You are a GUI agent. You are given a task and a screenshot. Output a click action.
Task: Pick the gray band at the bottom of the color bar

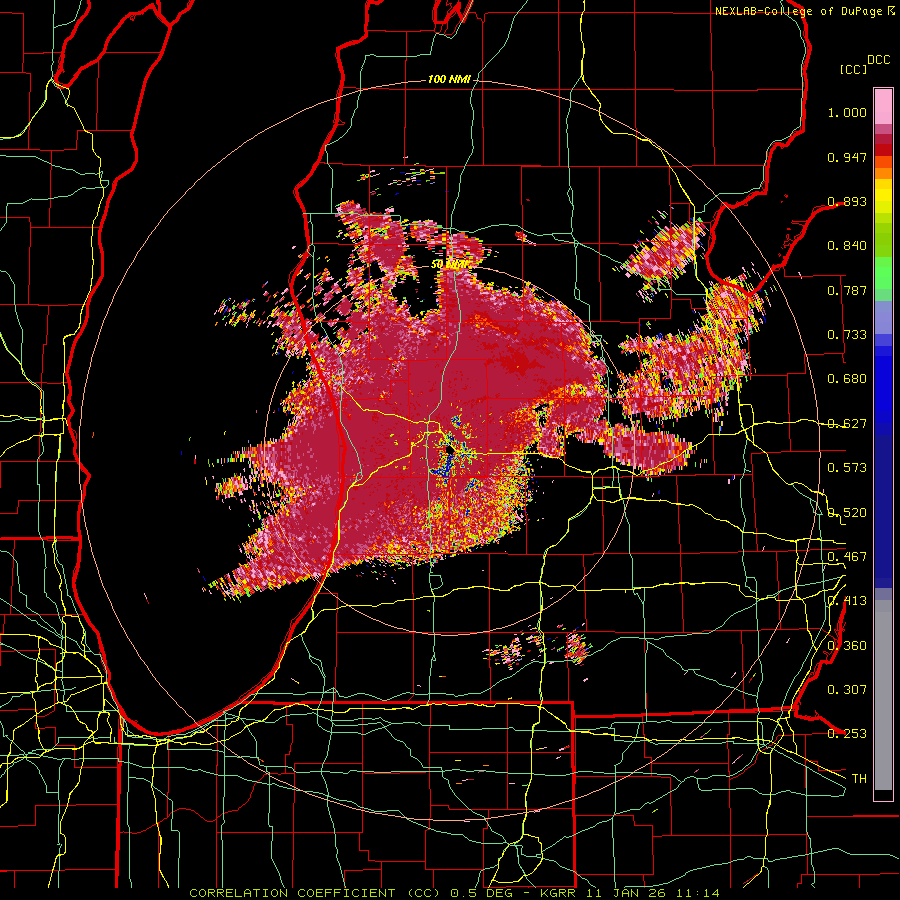click(883, 695)
